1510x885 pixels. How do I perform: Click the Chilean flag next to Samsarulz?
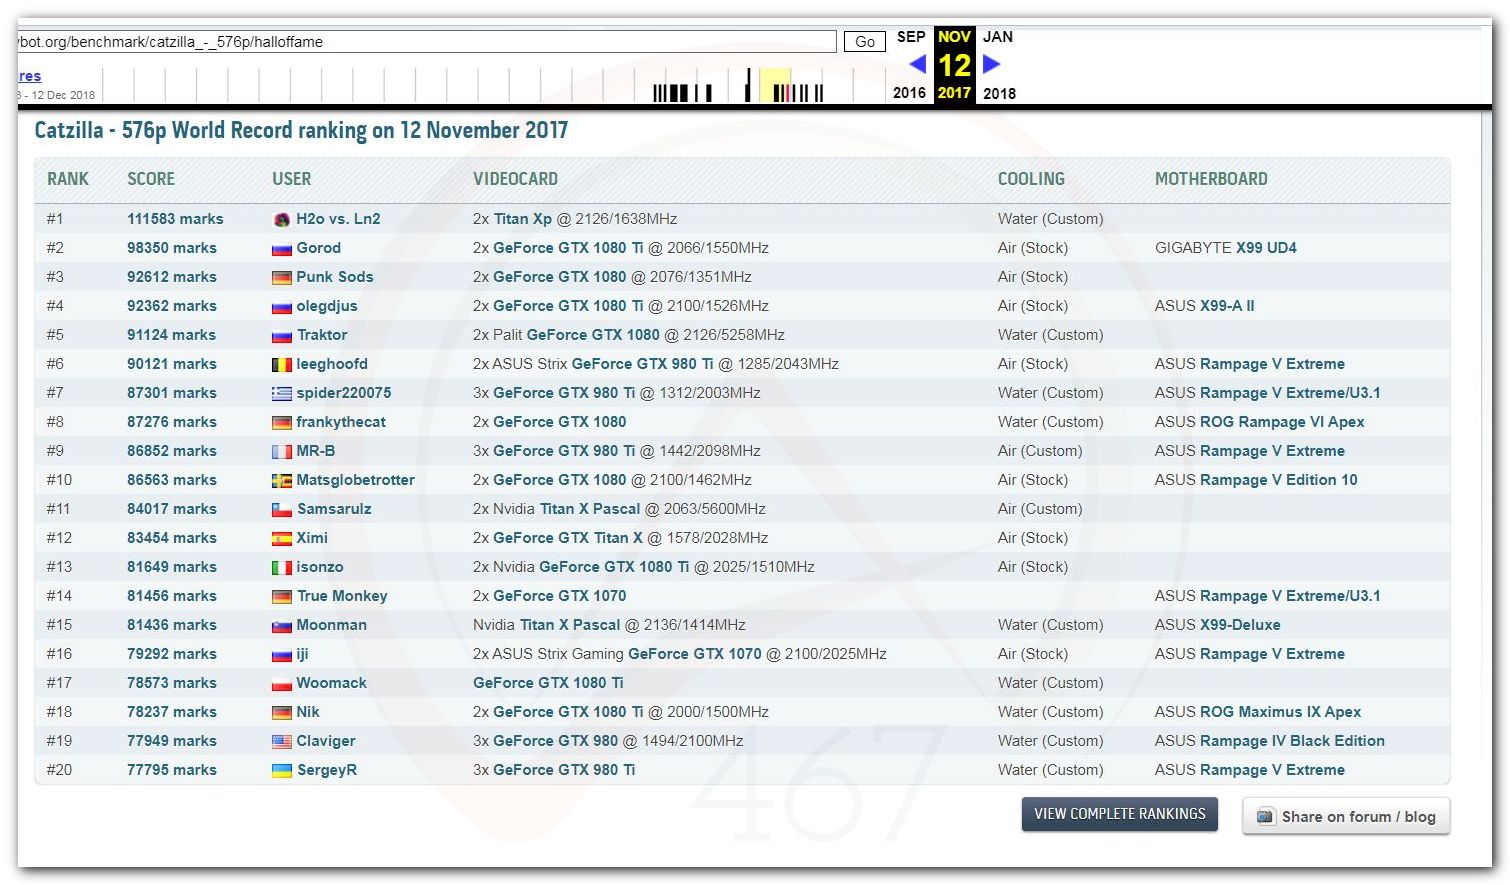(x=282, y=510)
